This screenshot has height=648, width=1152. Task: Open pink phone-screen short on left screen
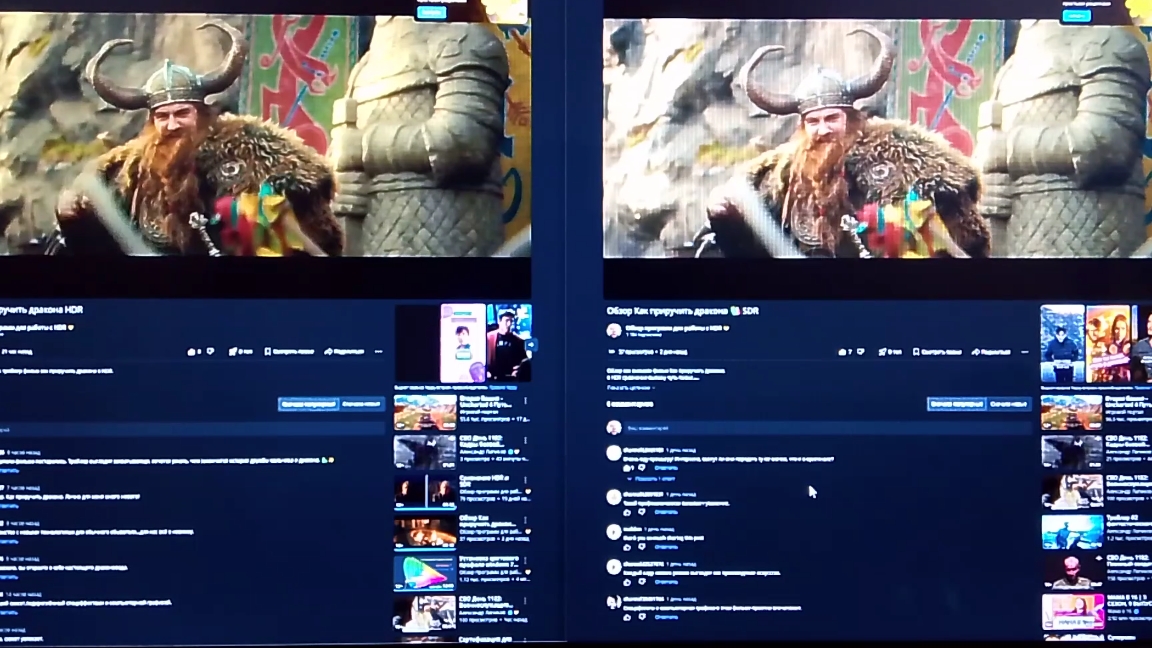(x=463, y=343)
